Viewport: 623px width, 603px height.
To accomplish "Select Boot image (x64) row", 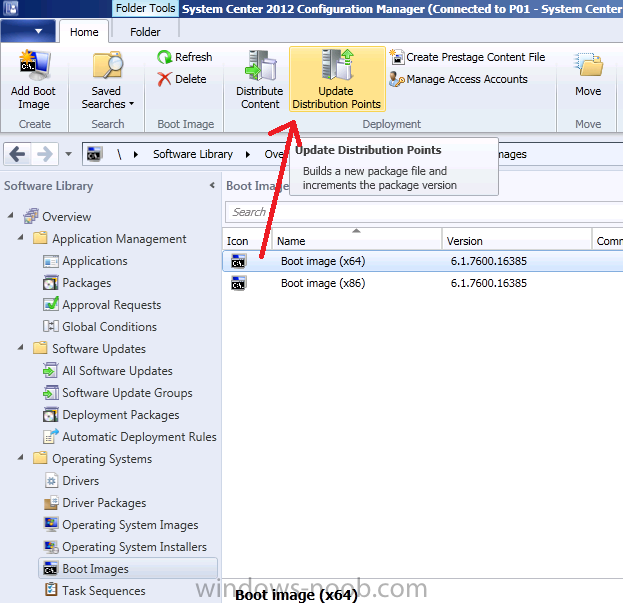I will coord(423,261).
